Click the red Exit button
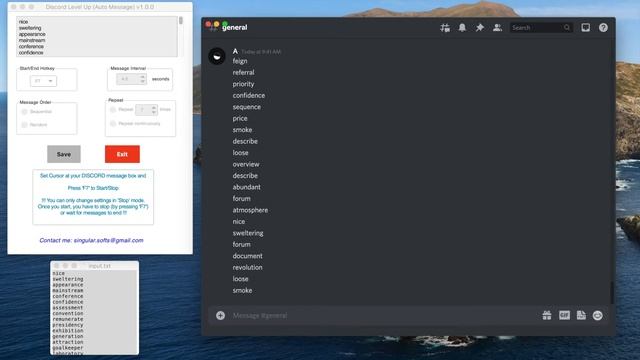 122,154
